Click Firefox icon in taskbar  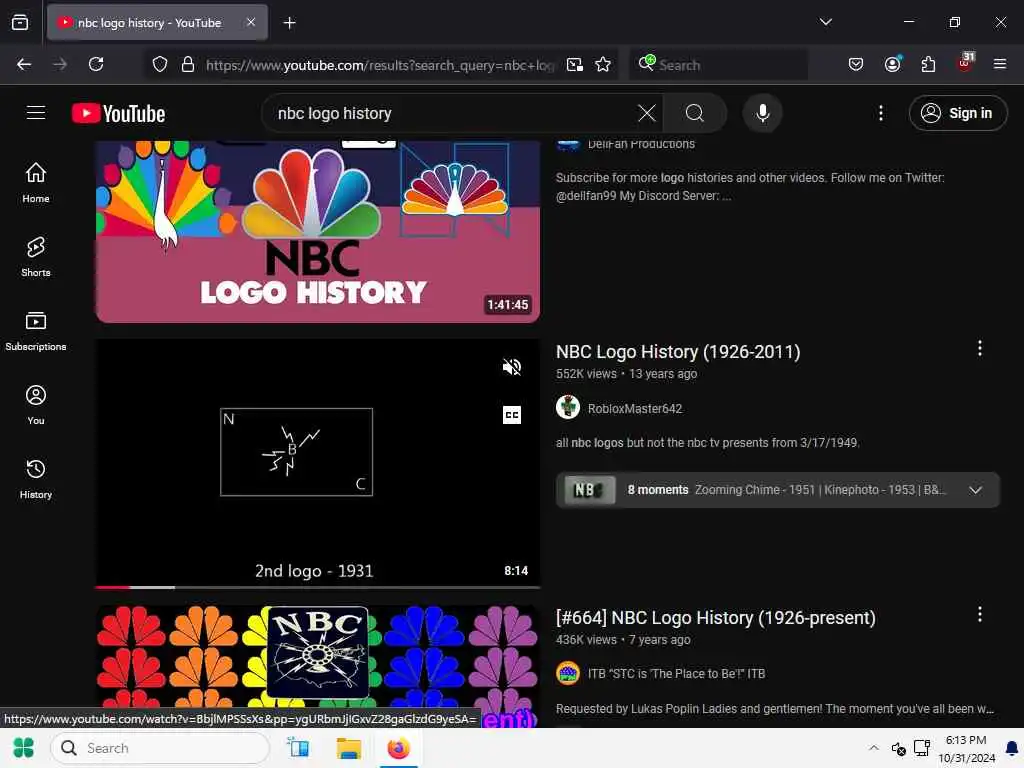(x=398, y=748)
